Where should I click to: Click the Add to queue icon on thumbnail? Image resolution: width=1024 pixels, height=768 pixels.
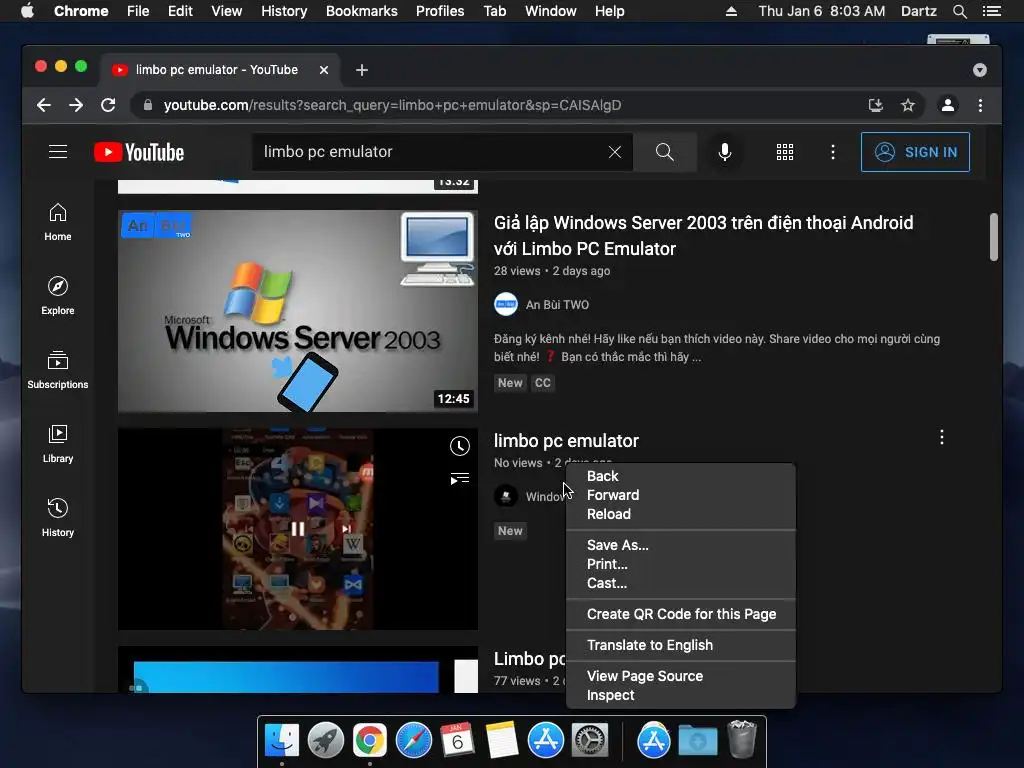[x=460, y=479]
